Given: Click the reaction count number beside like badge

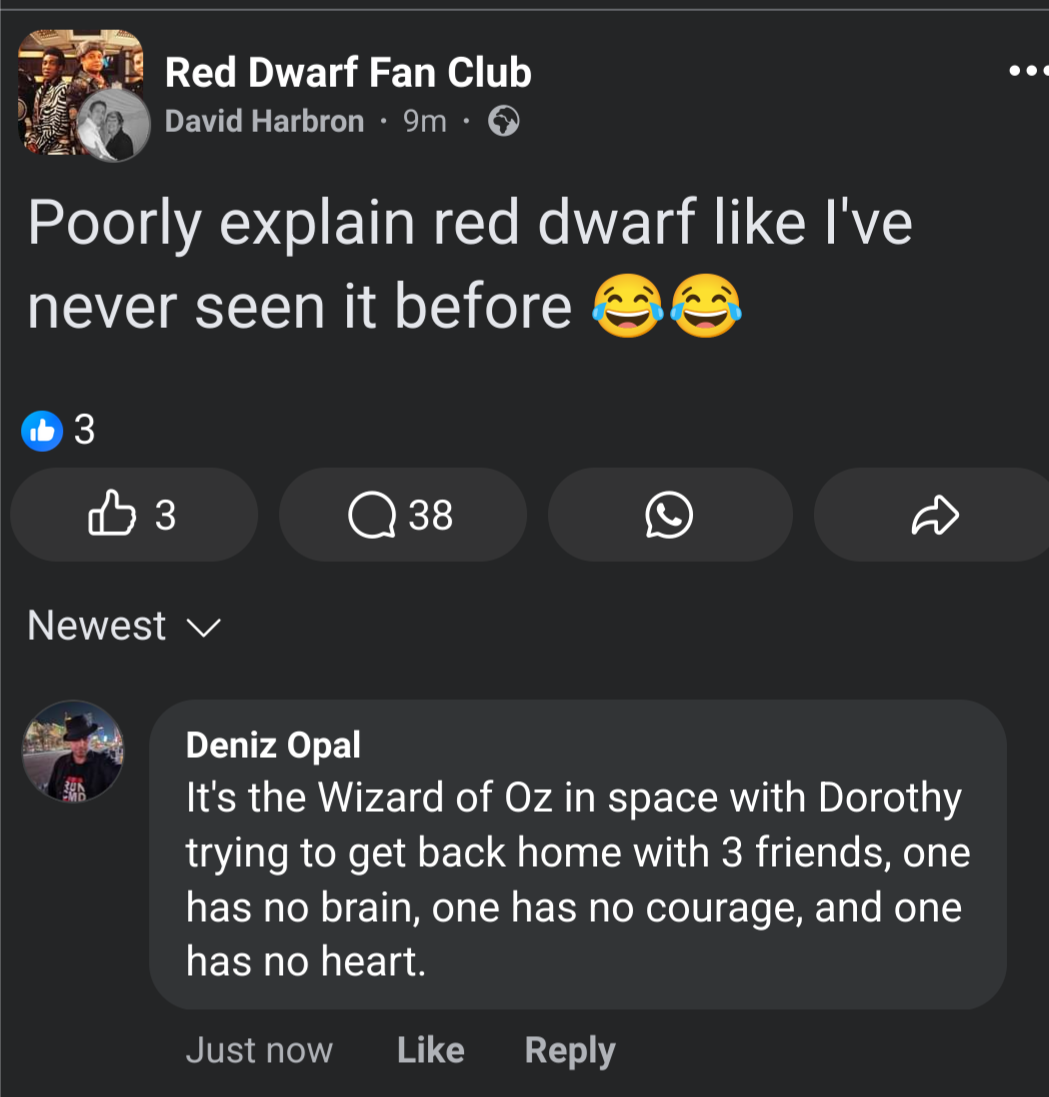Looking at the screenshot, I should (x=85, y=430).
